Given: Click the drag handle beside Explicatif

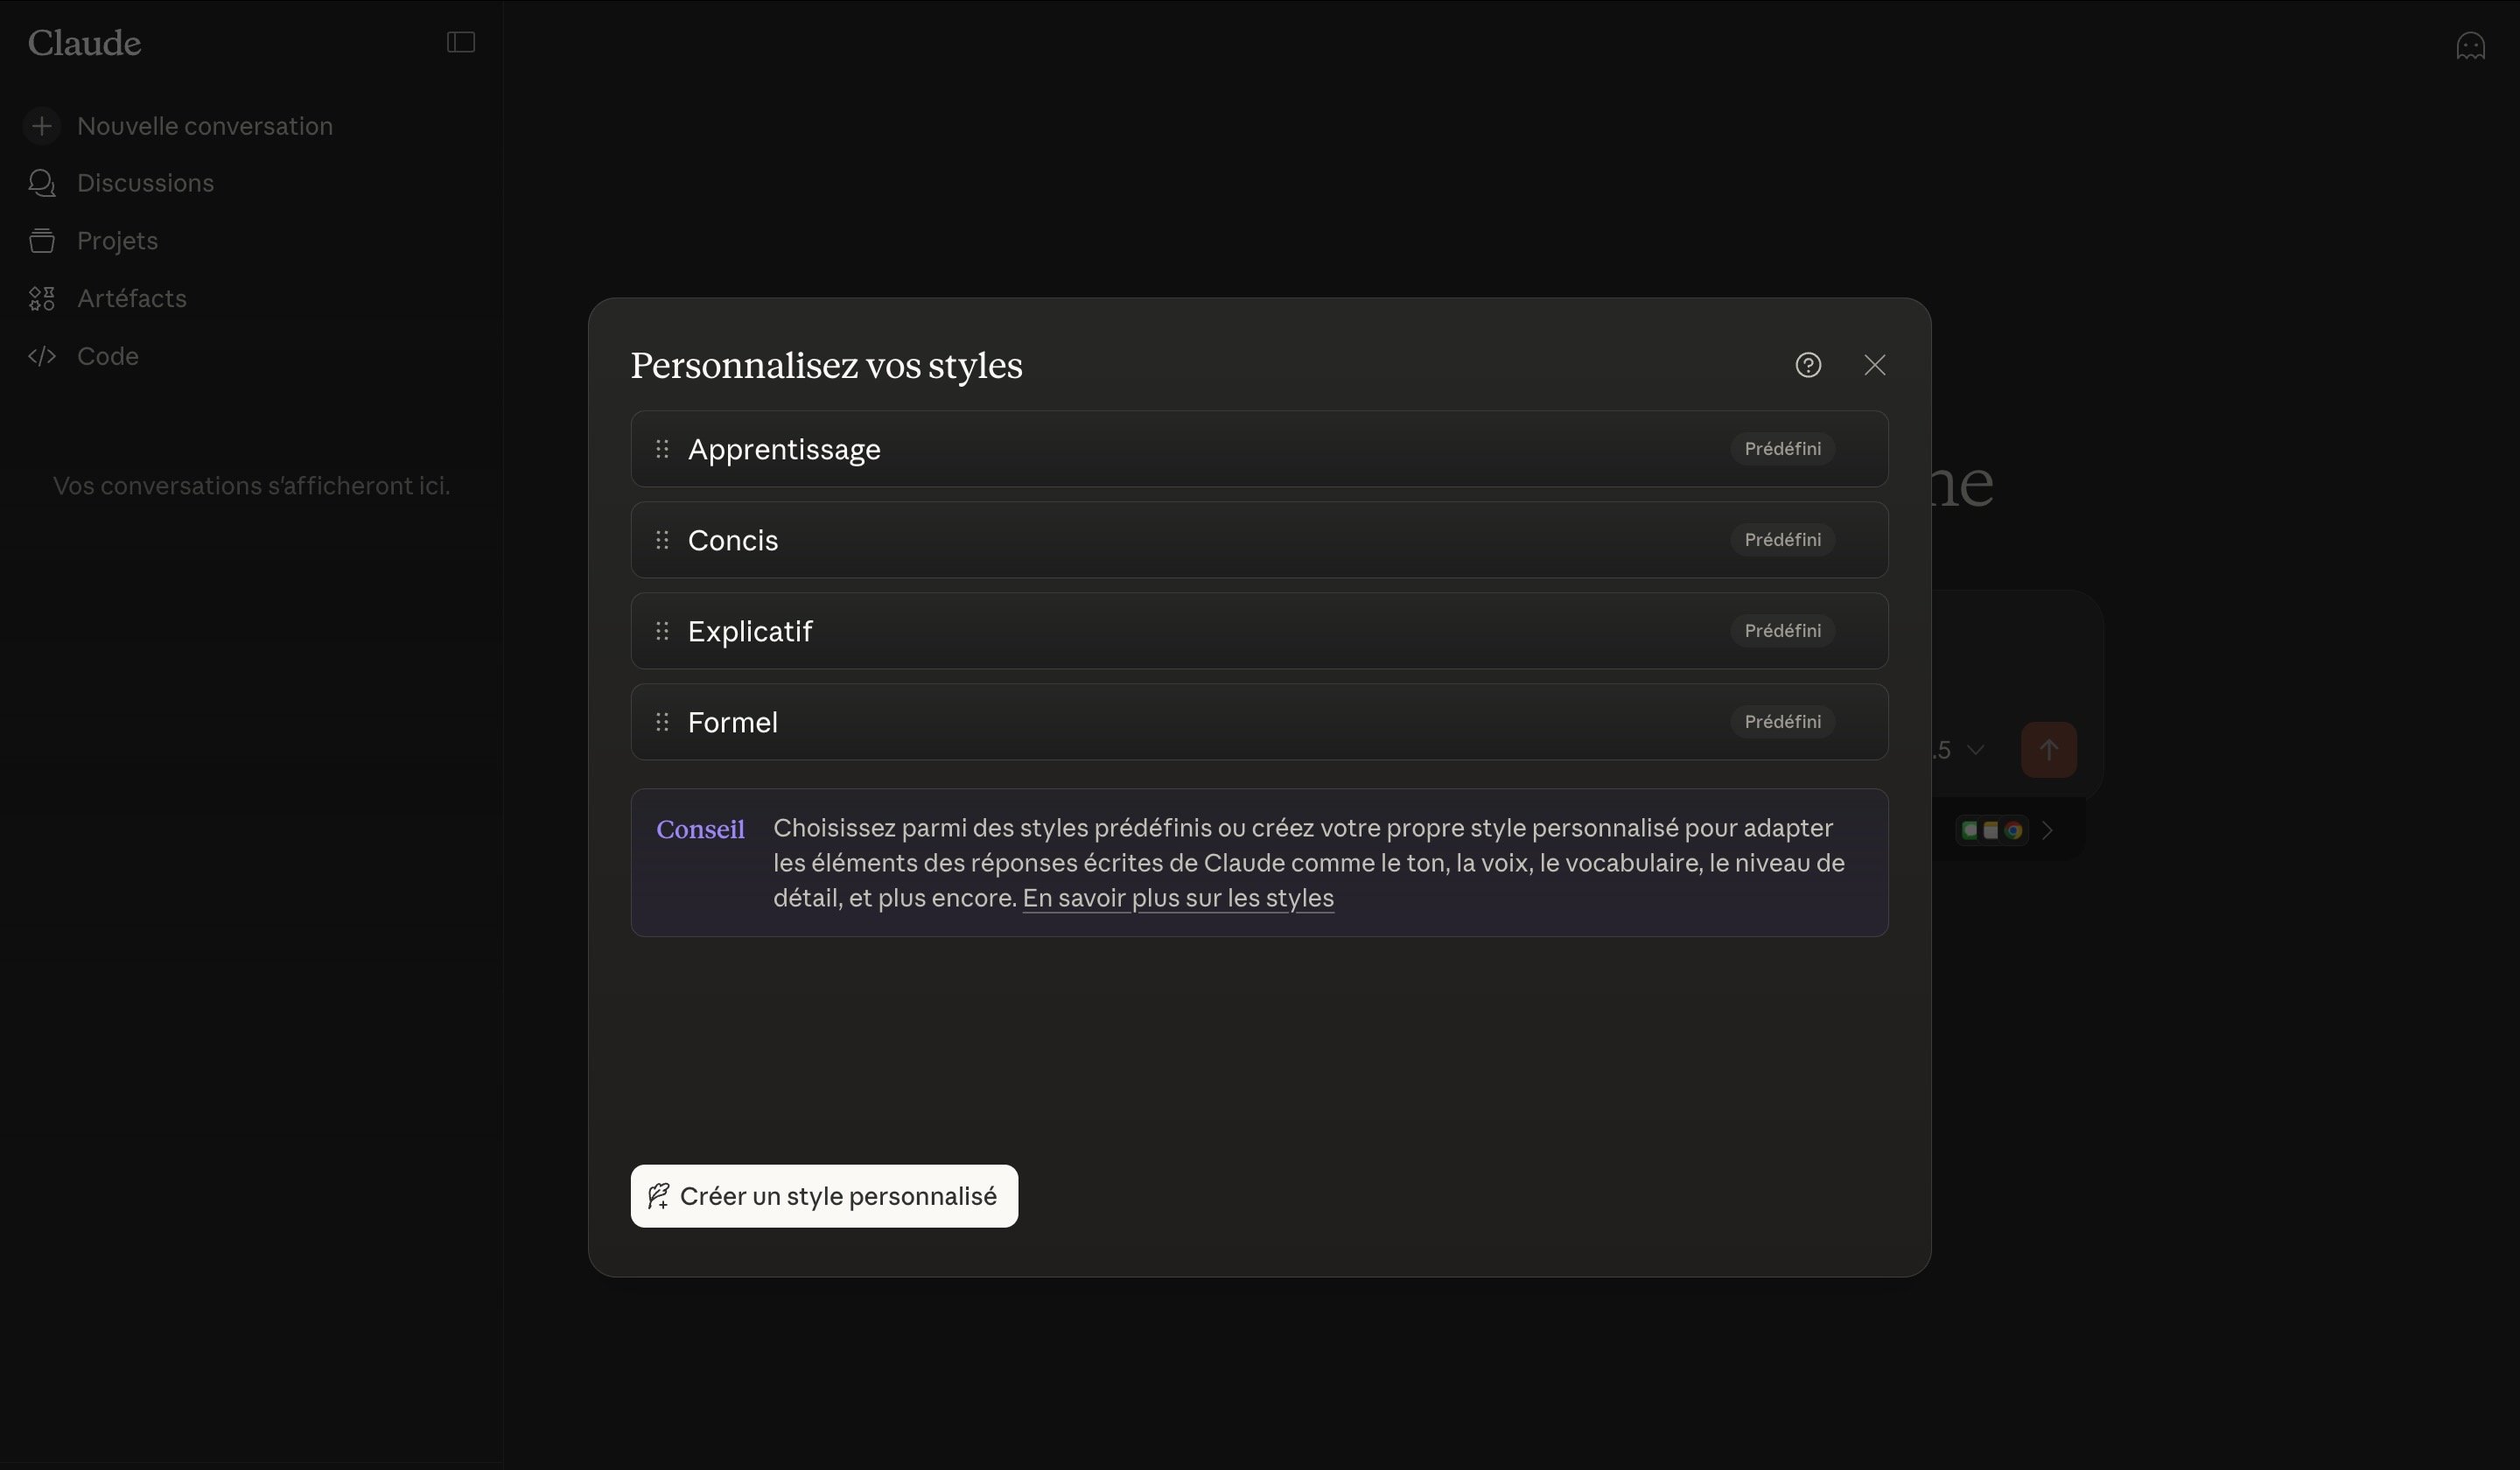Looking at the screenshot, I should pos(662,631).
